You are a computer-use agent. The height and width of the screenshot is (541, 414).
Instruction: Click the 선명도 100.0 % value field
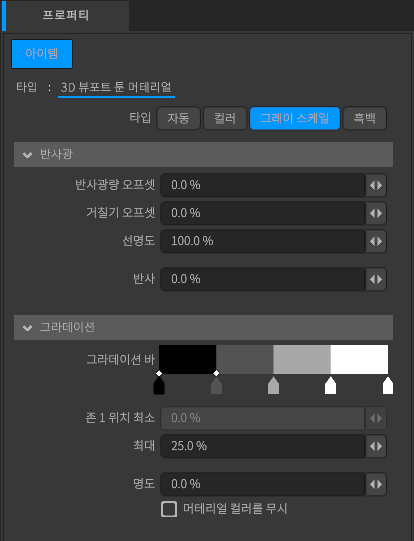(x=263, y=241)
